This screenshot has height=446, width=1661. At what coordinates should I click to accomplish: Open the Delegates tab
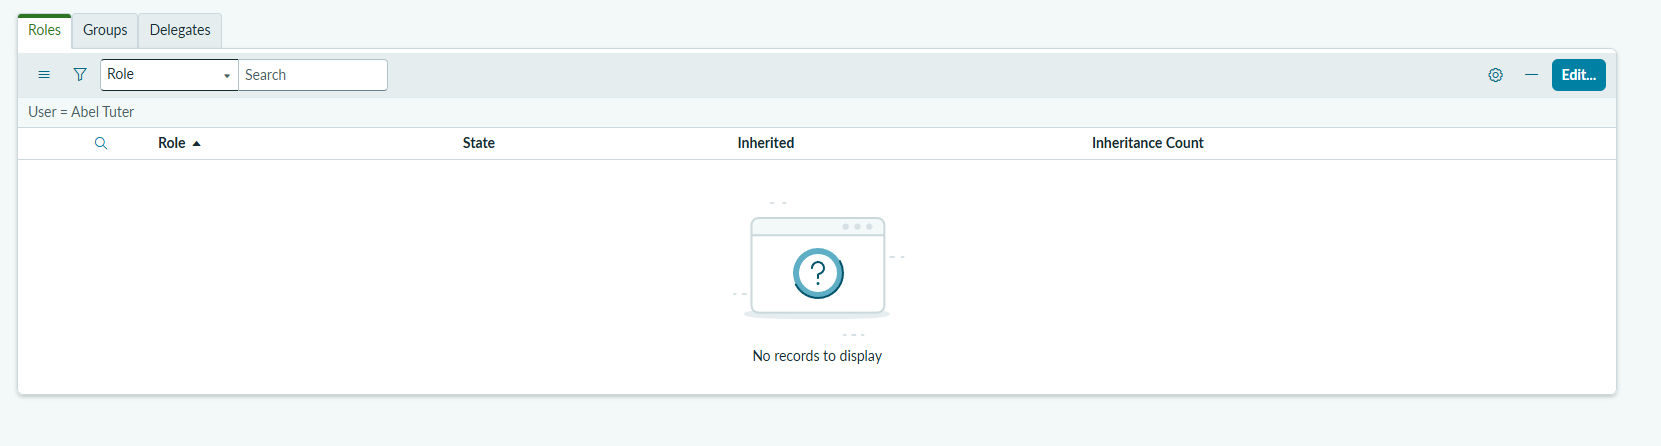point(180,30)
